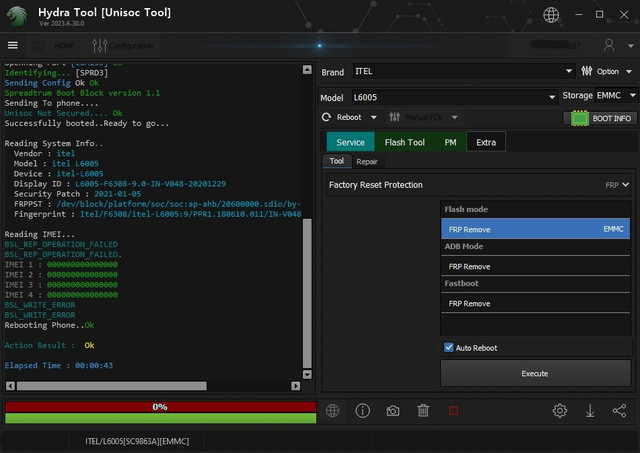The image size is (640, 453).
Task: Click the log scroll left arrow
Action: tap(11, 386)
